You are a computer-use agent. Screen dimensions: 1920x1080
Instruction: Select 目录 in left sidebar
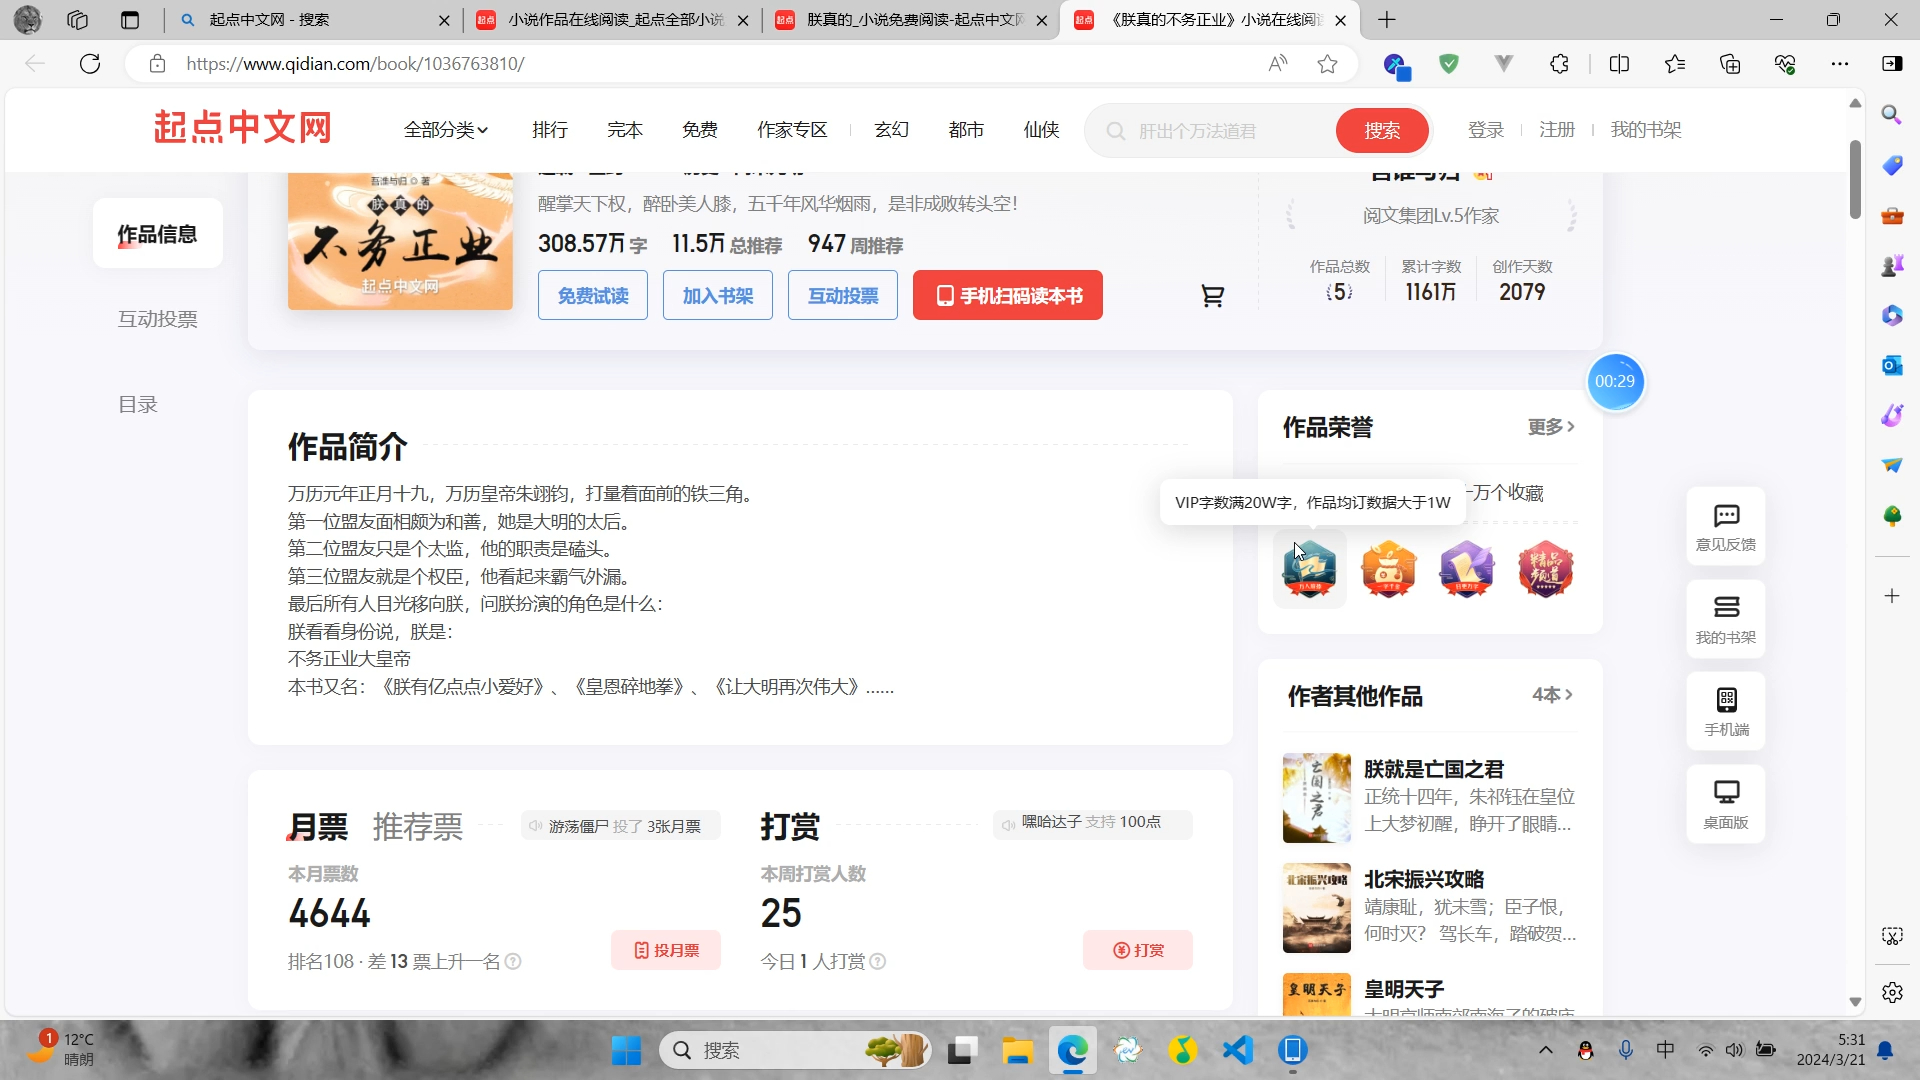point(138,405)
